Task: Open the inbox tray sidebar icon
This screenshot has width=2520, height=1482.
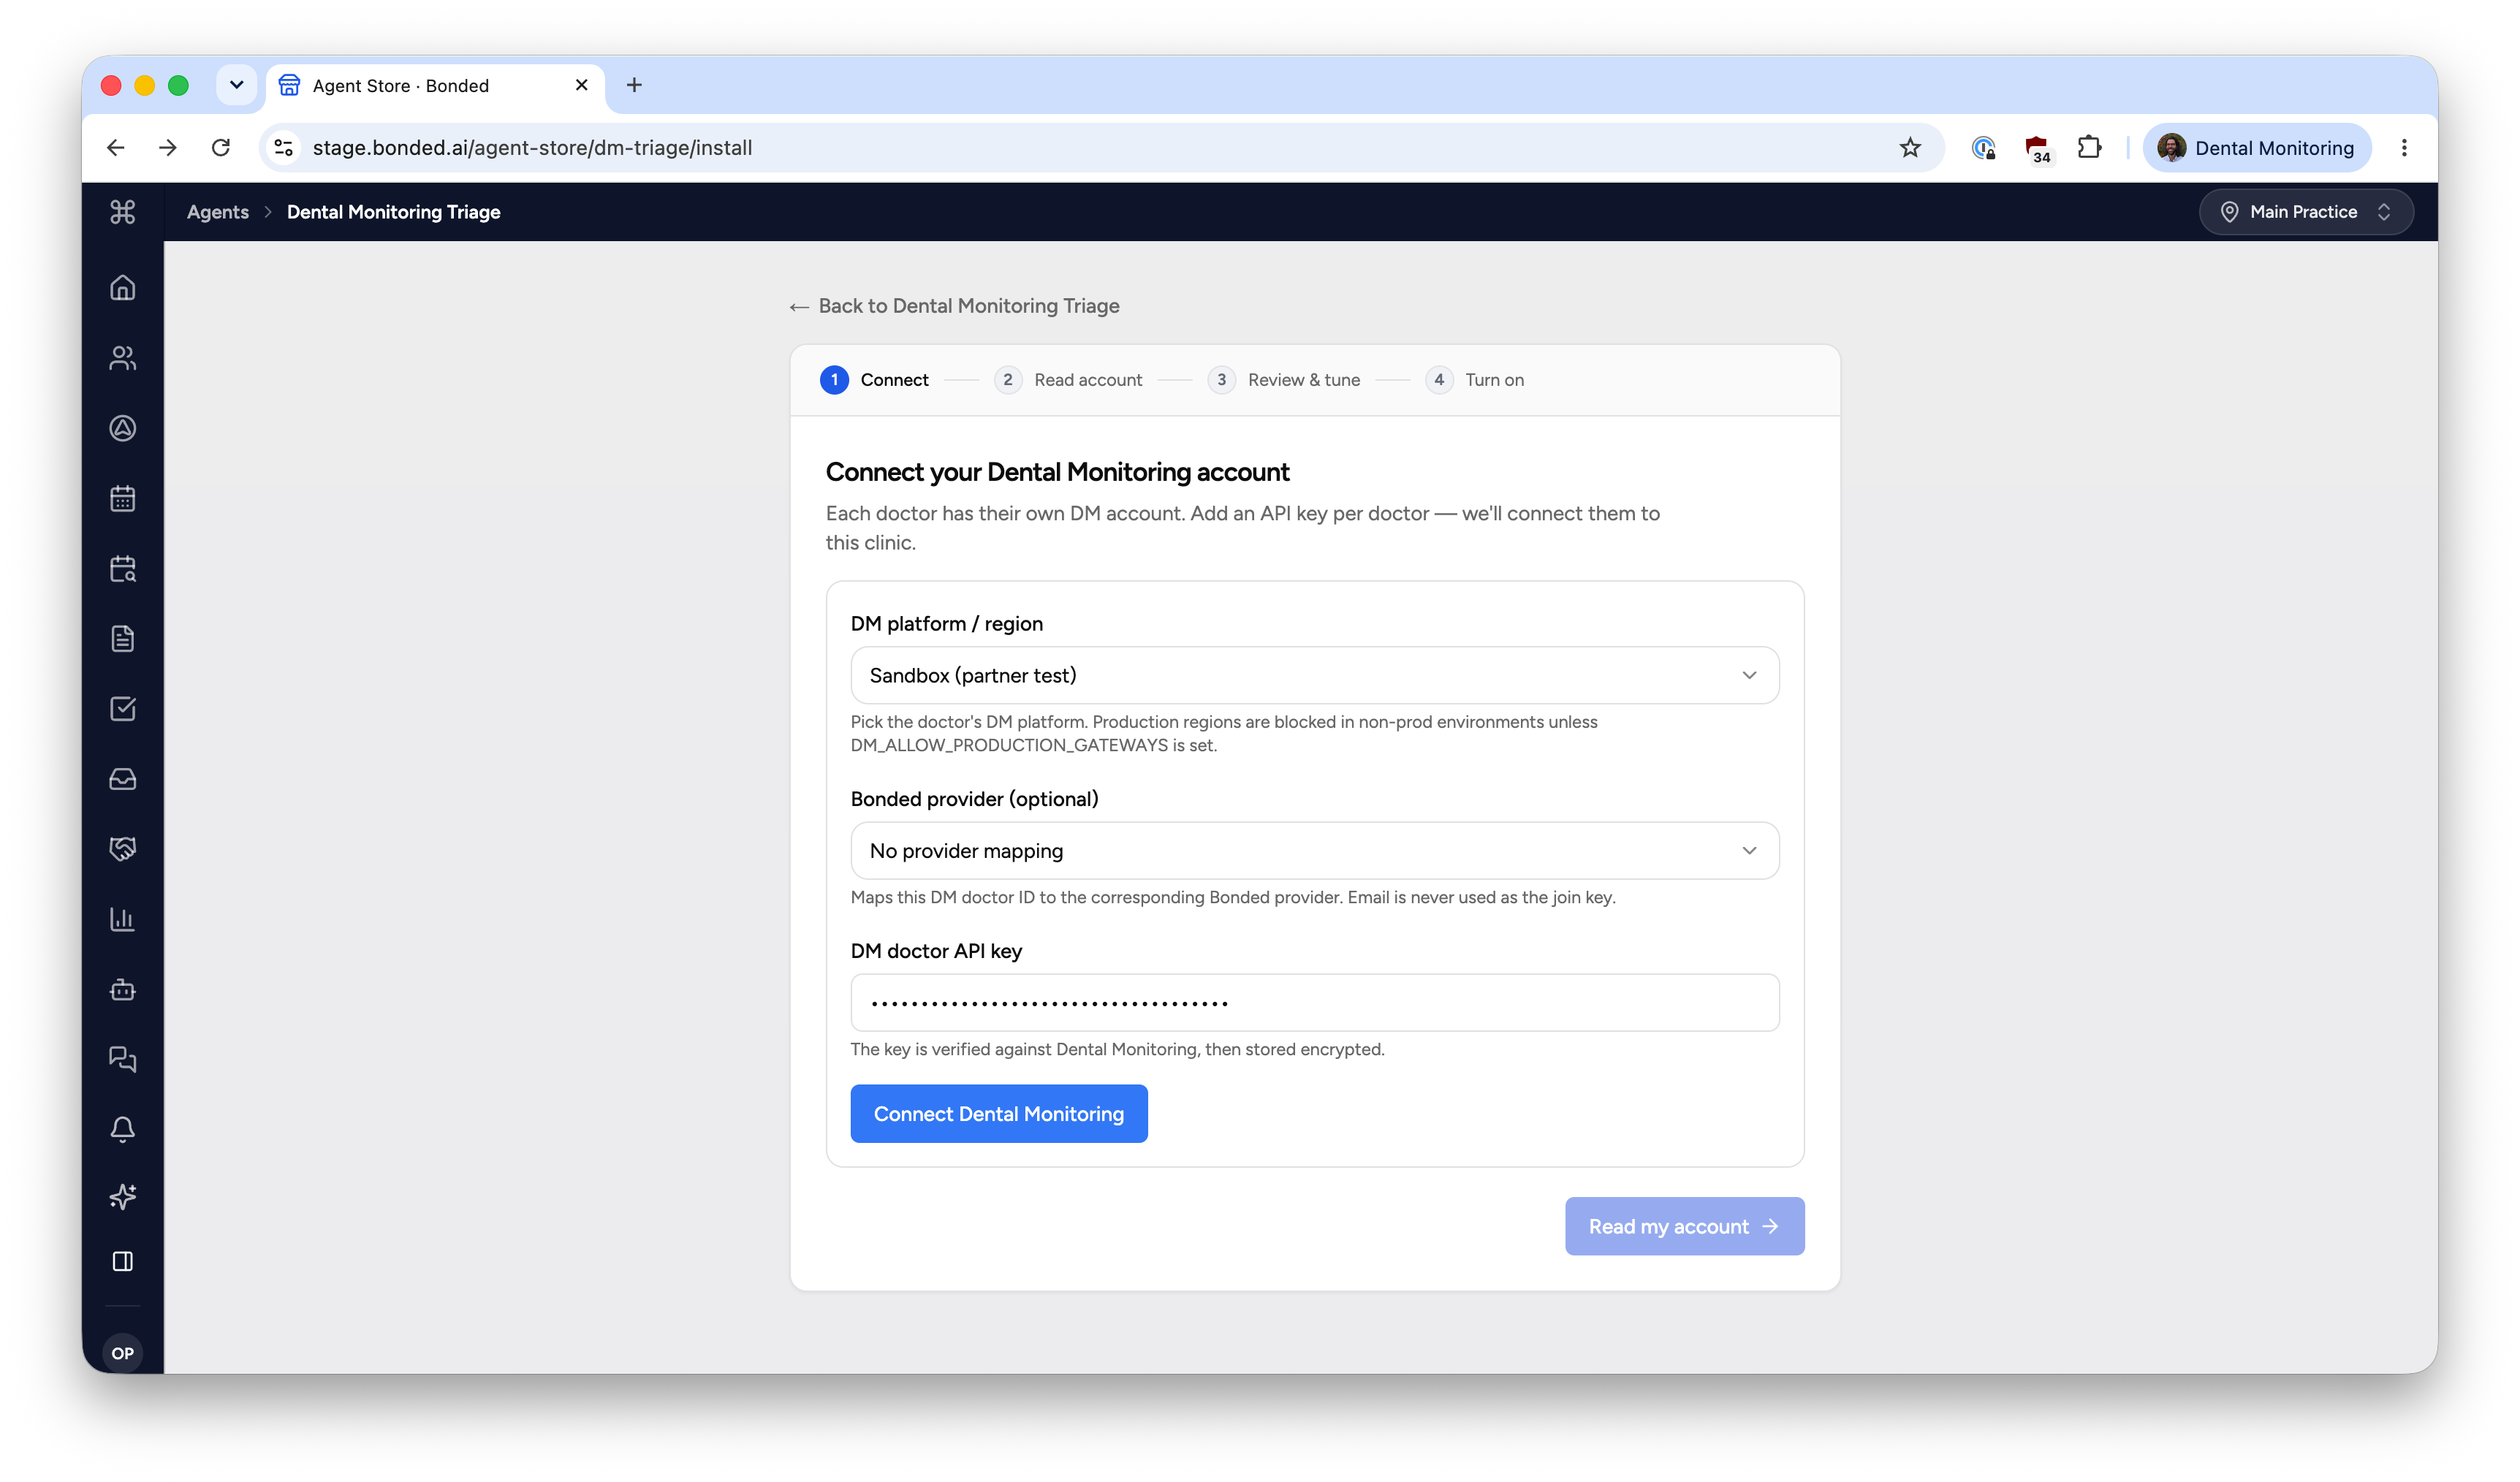Action: click(122, 779)
